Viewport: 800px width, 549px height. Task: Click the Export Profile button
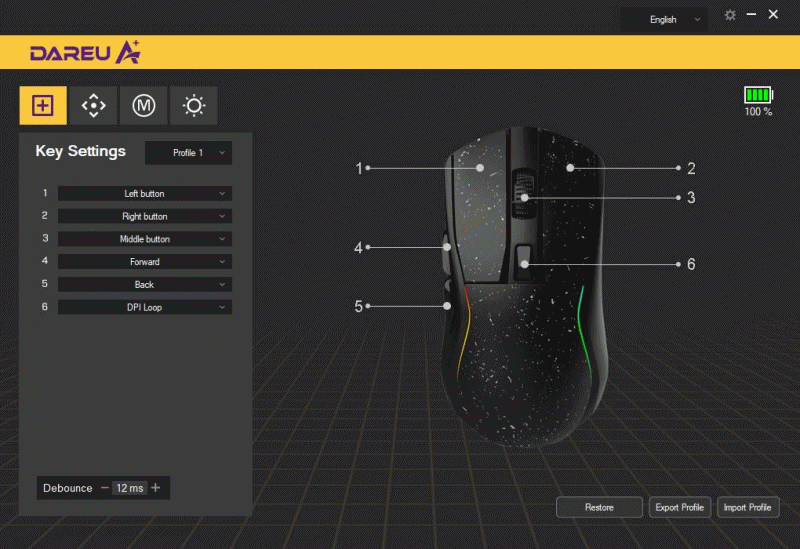tap(680, 507)
